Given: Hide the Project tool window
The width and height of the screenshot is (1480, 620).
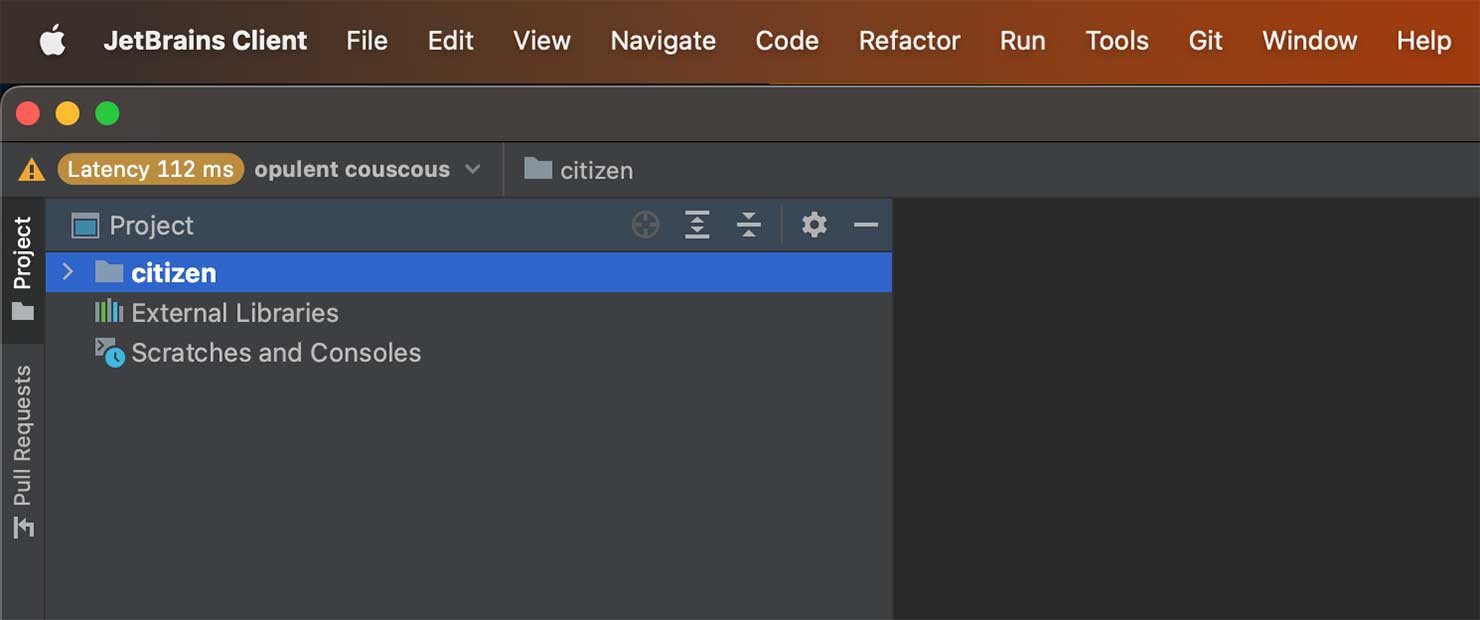Looking at the screenshot, I should coord(866,226).
